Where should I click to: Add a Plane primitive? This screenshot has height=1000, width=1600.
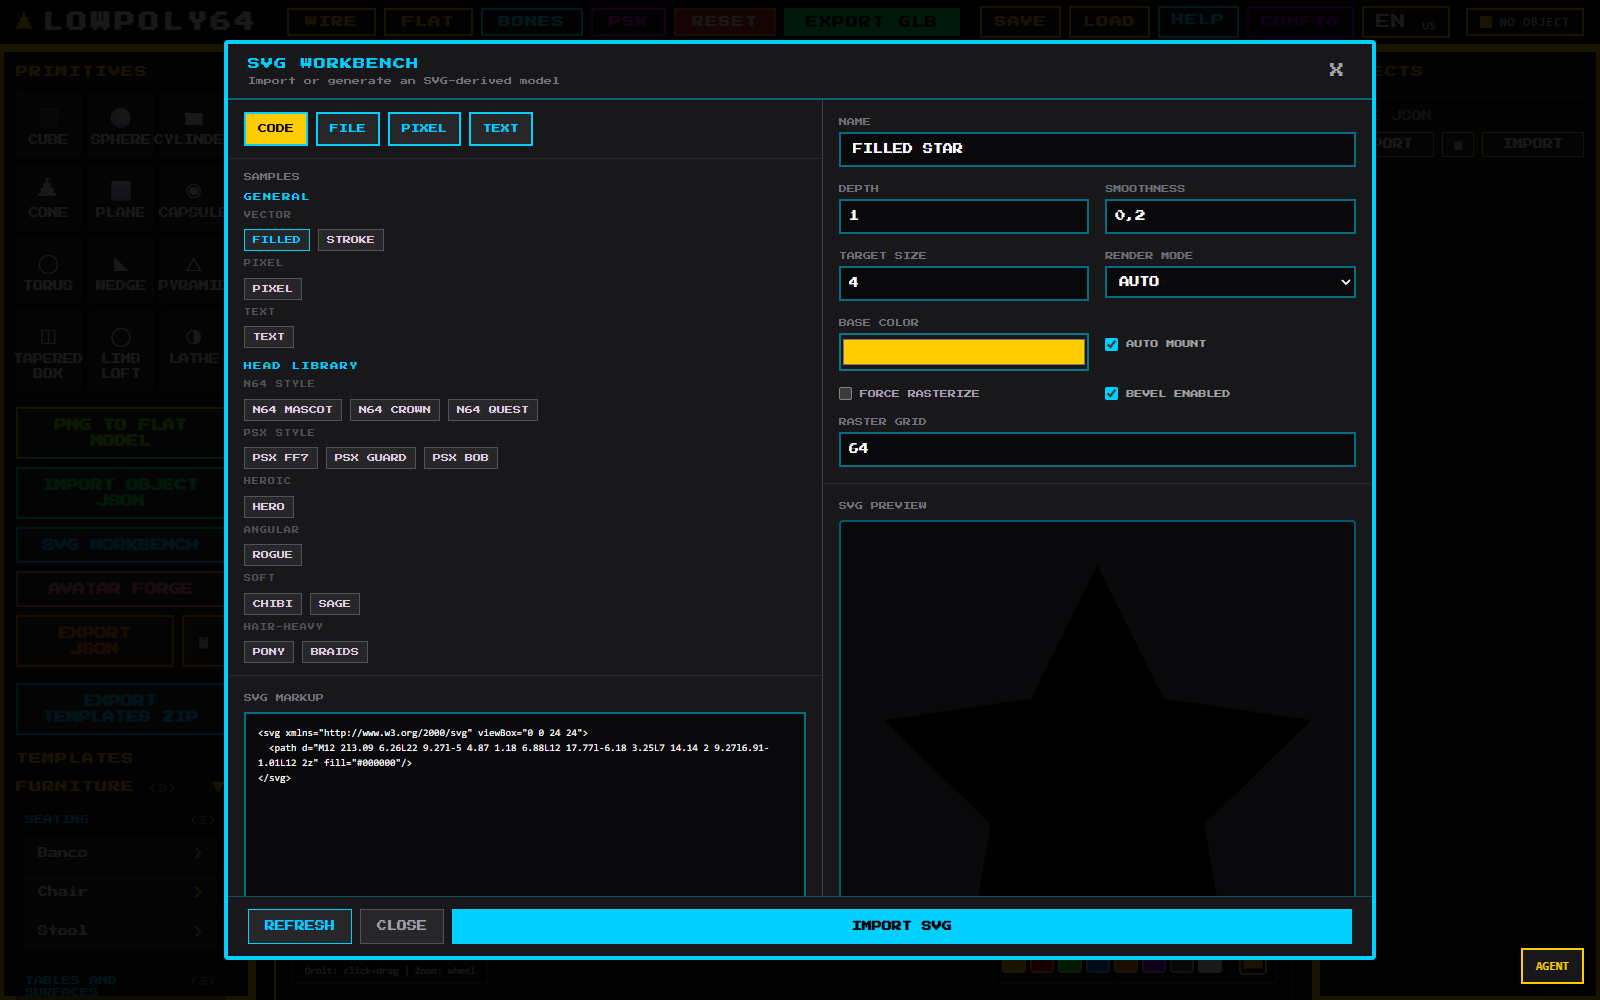click(120, 200)
